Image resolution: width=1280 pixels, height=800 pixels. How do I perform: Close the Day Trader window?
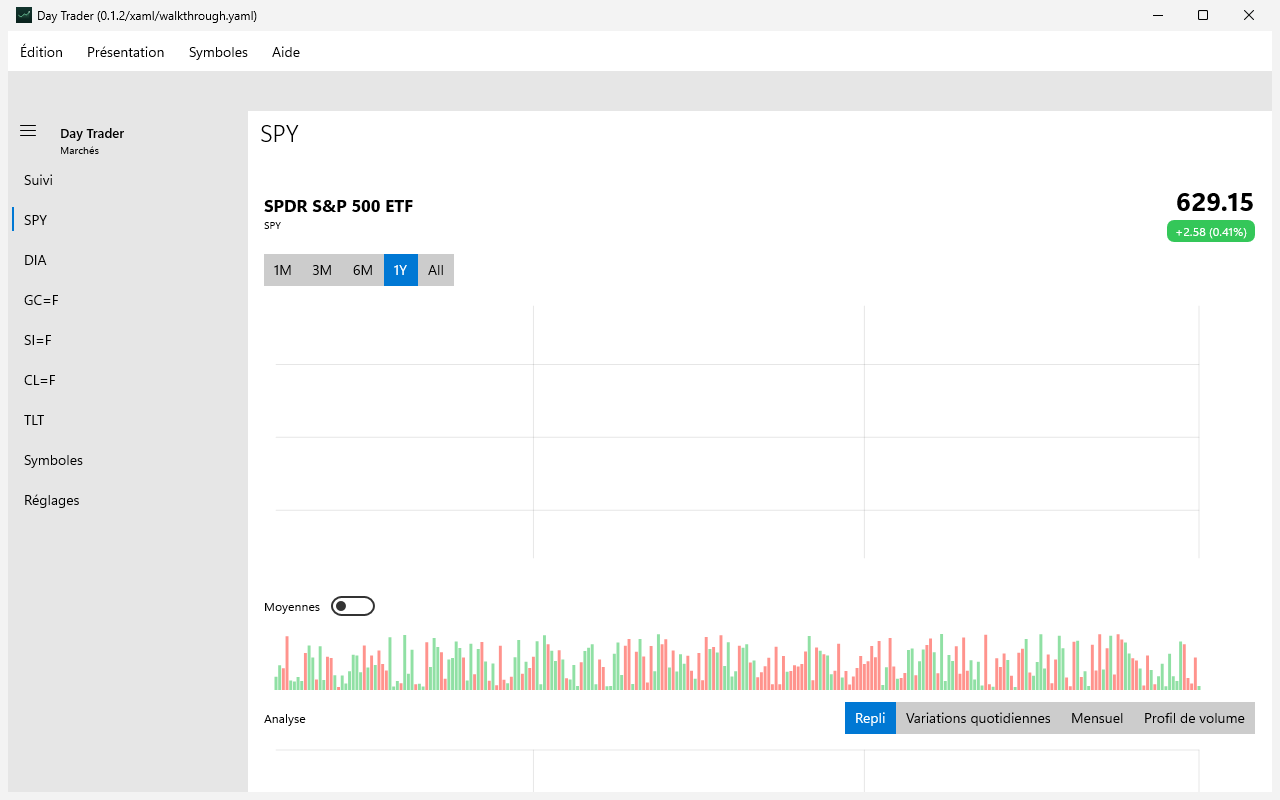(x=1249, y=16)
